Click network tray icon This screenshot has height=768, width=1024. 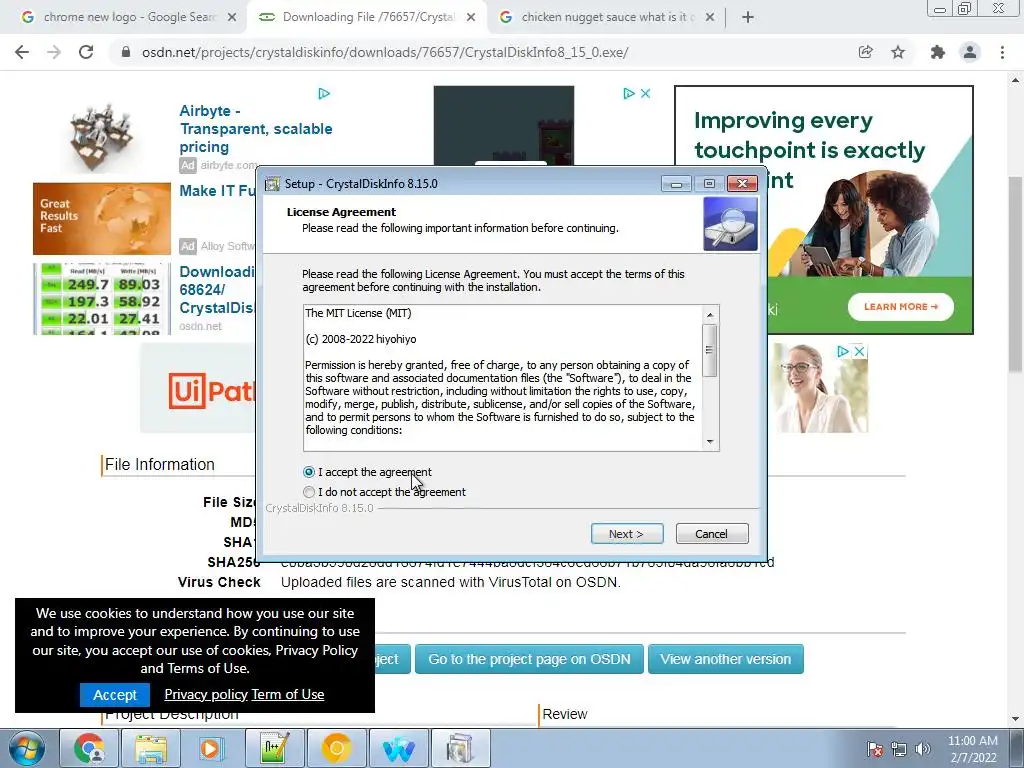(x=899, y=749)
